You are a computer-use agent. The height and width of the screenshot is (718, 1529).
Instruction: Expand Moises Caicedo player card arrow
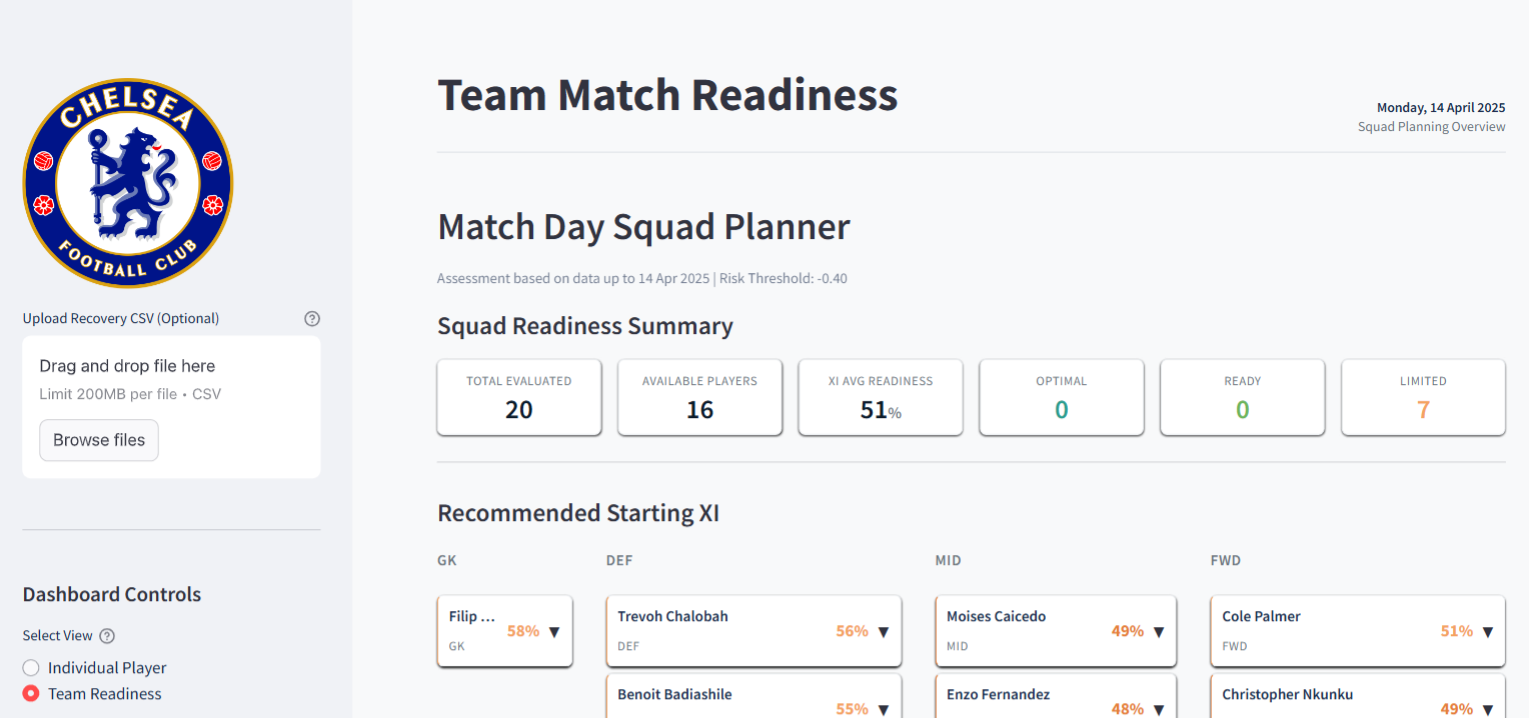(1158, 631)
